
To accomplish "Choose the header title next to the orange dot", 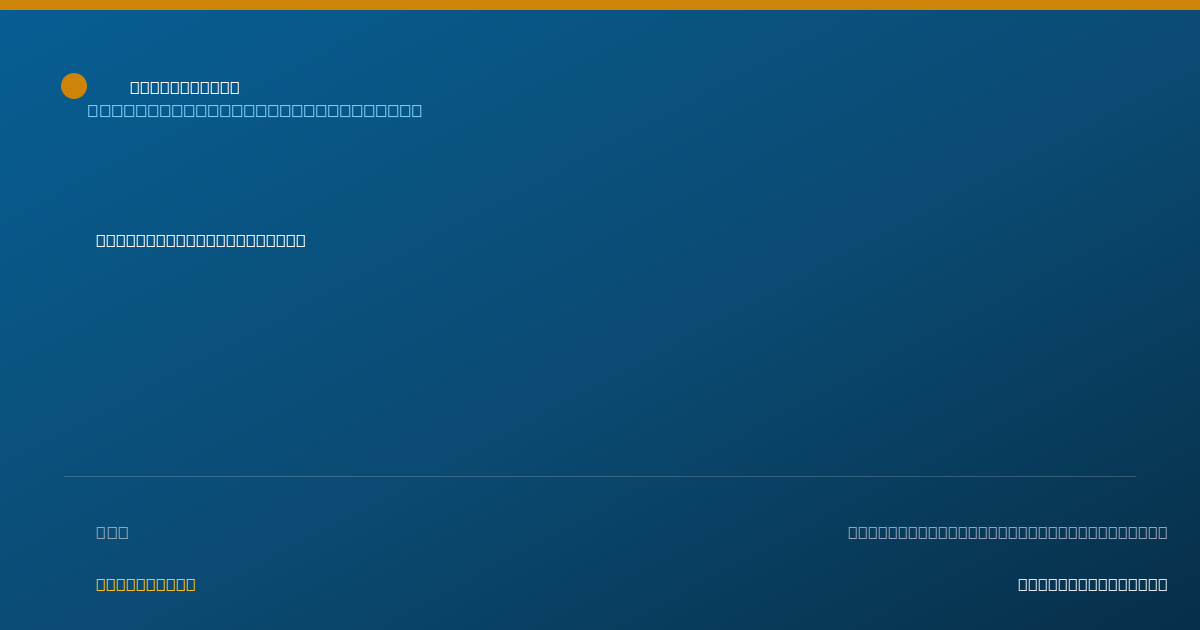I will click(x=185, y=87).
